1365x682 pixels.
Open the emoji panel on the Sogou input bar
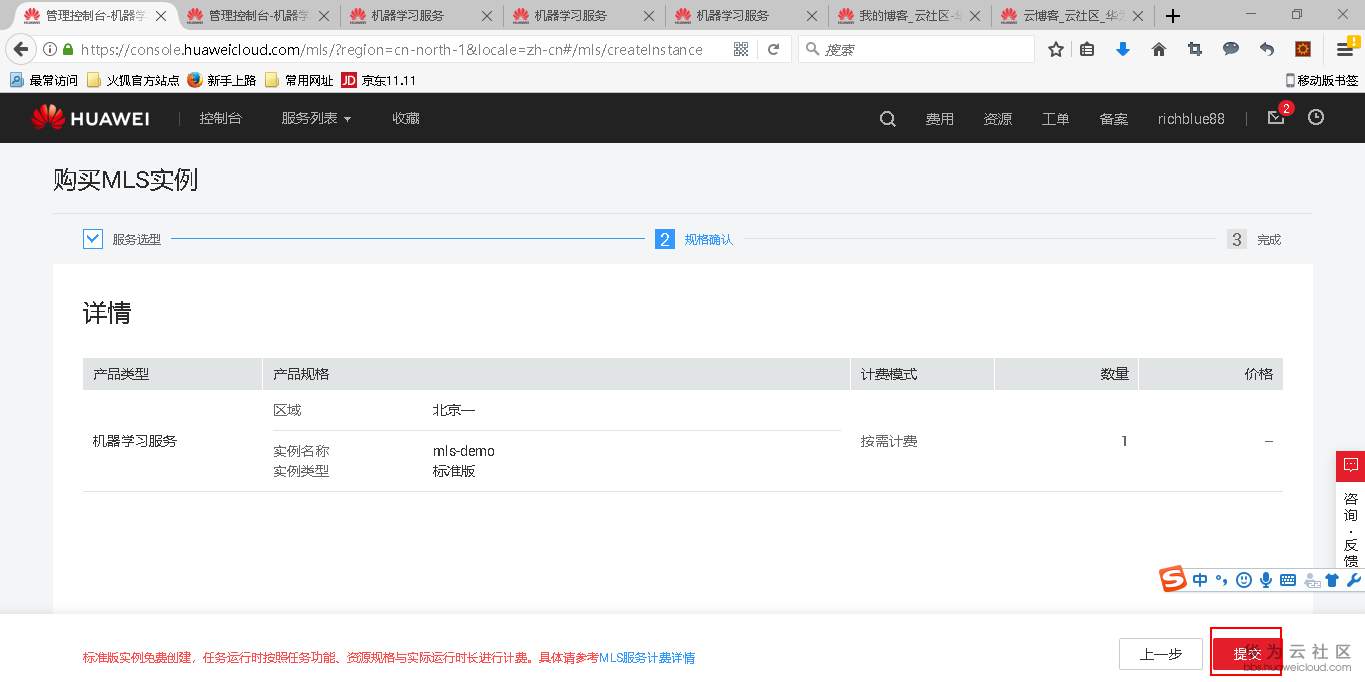tap(1243, 580)
